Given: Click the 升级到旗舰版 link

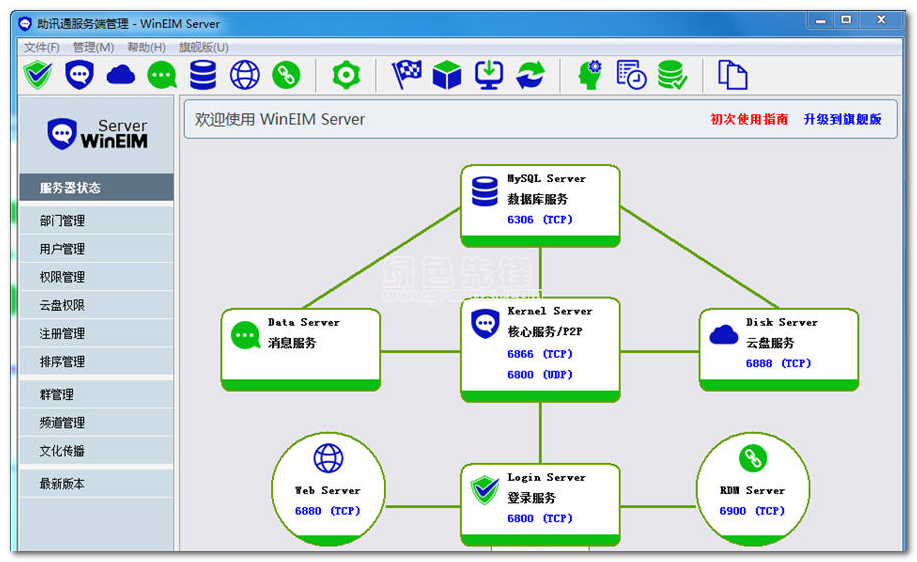Looking at the screenshot, I should pyautogui.click(x=842, y=119).
